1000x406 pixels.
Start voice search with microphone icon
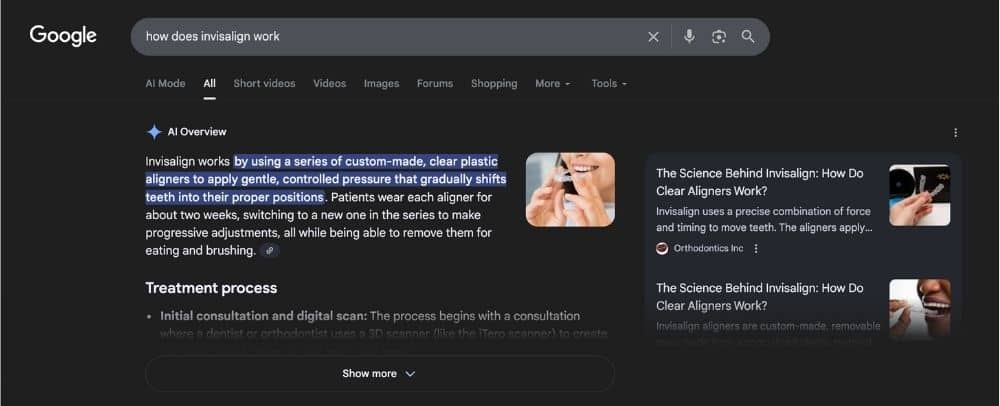(689, 36)
